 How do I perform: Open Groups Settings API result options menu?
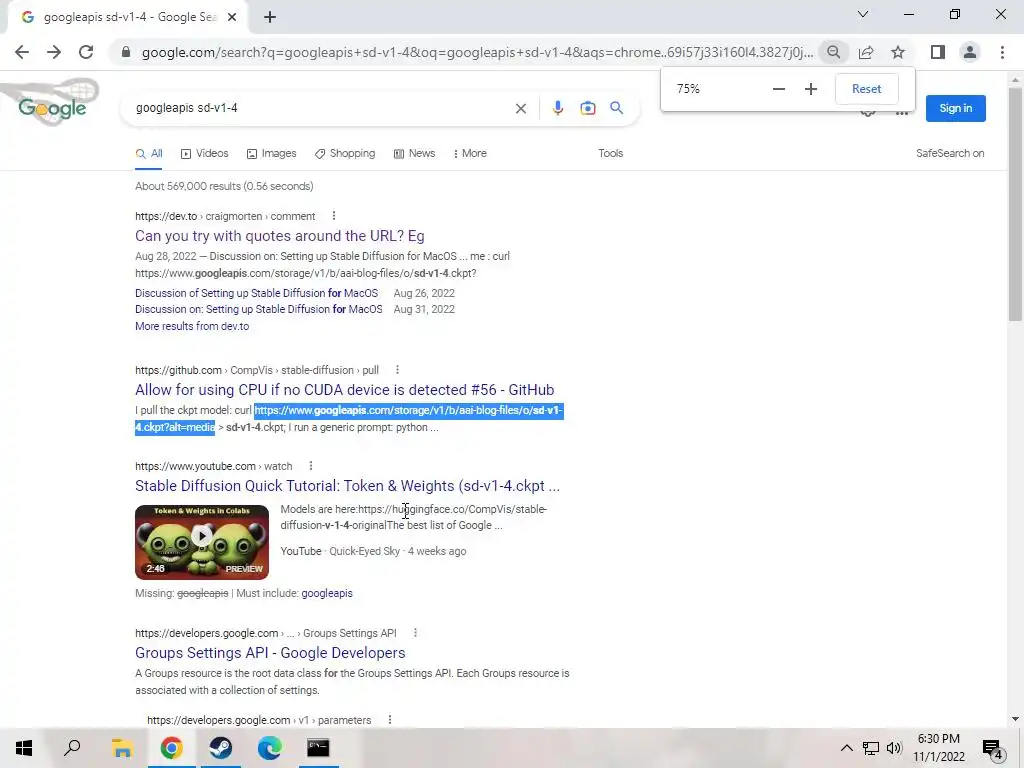[x=415, y=633]
